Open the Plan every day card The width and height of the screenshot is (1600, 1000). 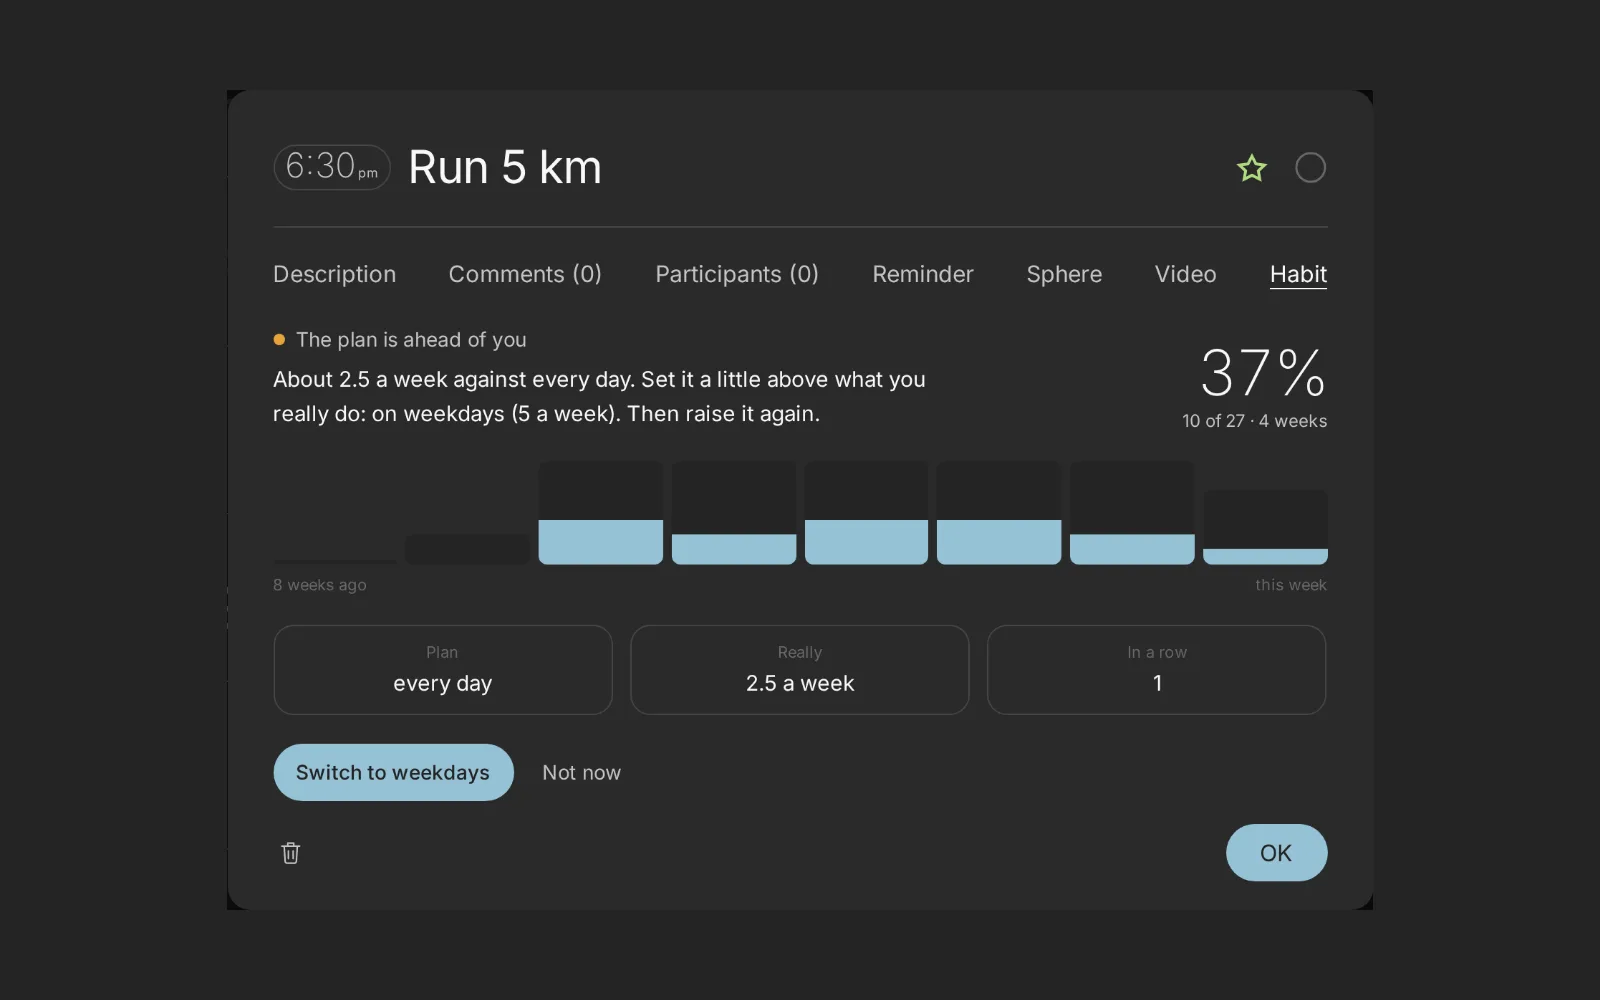443,670
